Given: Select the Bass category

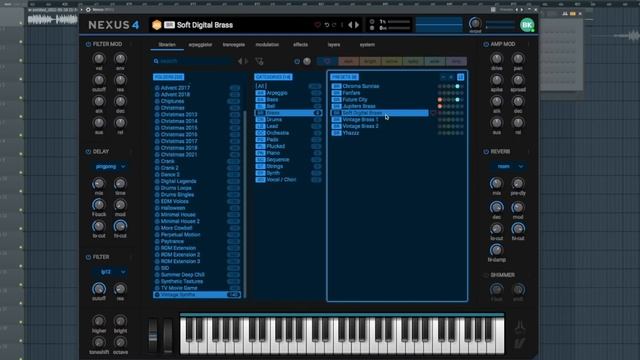Looking at the screenshot, I should [288, 100].
